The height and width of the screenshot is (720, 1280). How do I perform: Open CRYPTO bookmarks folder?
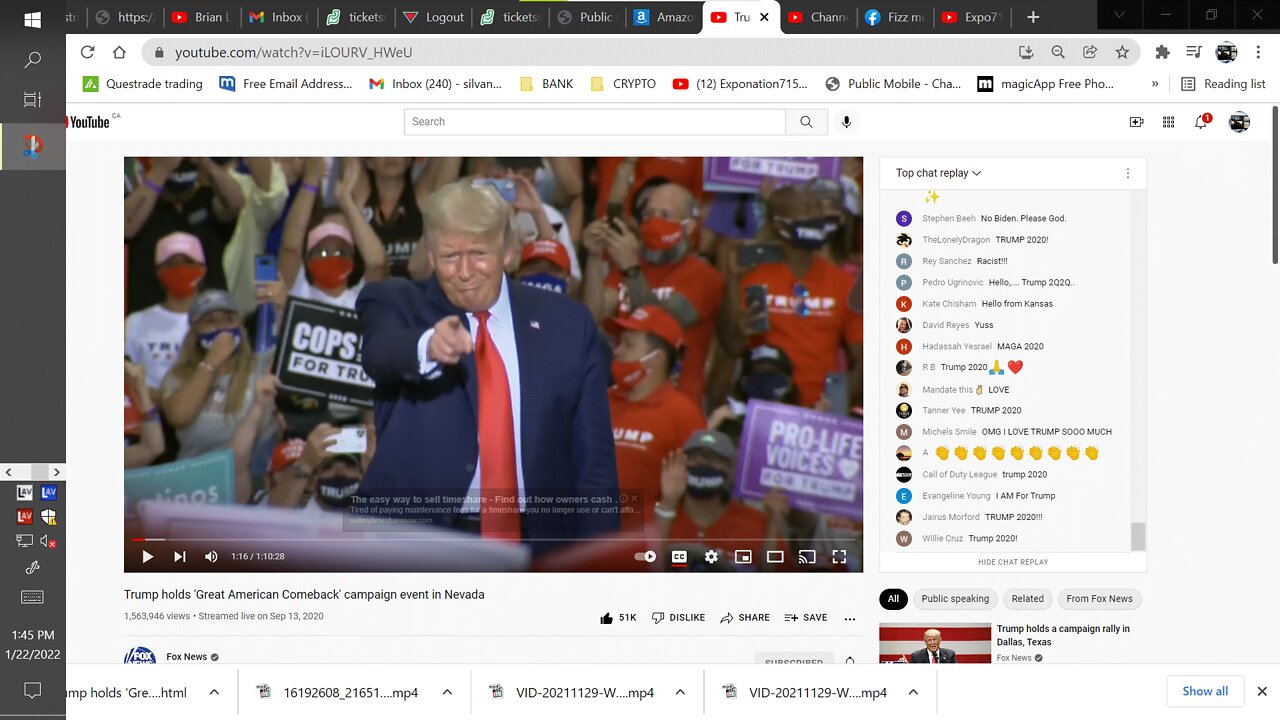pos(622,84)
